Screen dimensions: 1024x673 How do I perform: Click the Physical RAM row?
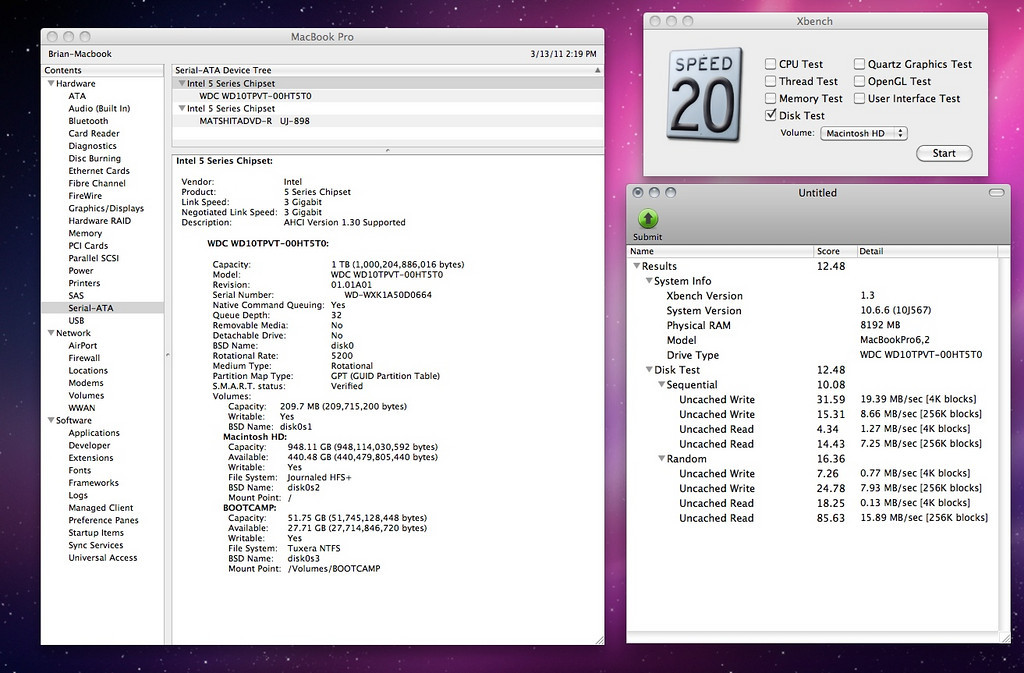[812, 325]
